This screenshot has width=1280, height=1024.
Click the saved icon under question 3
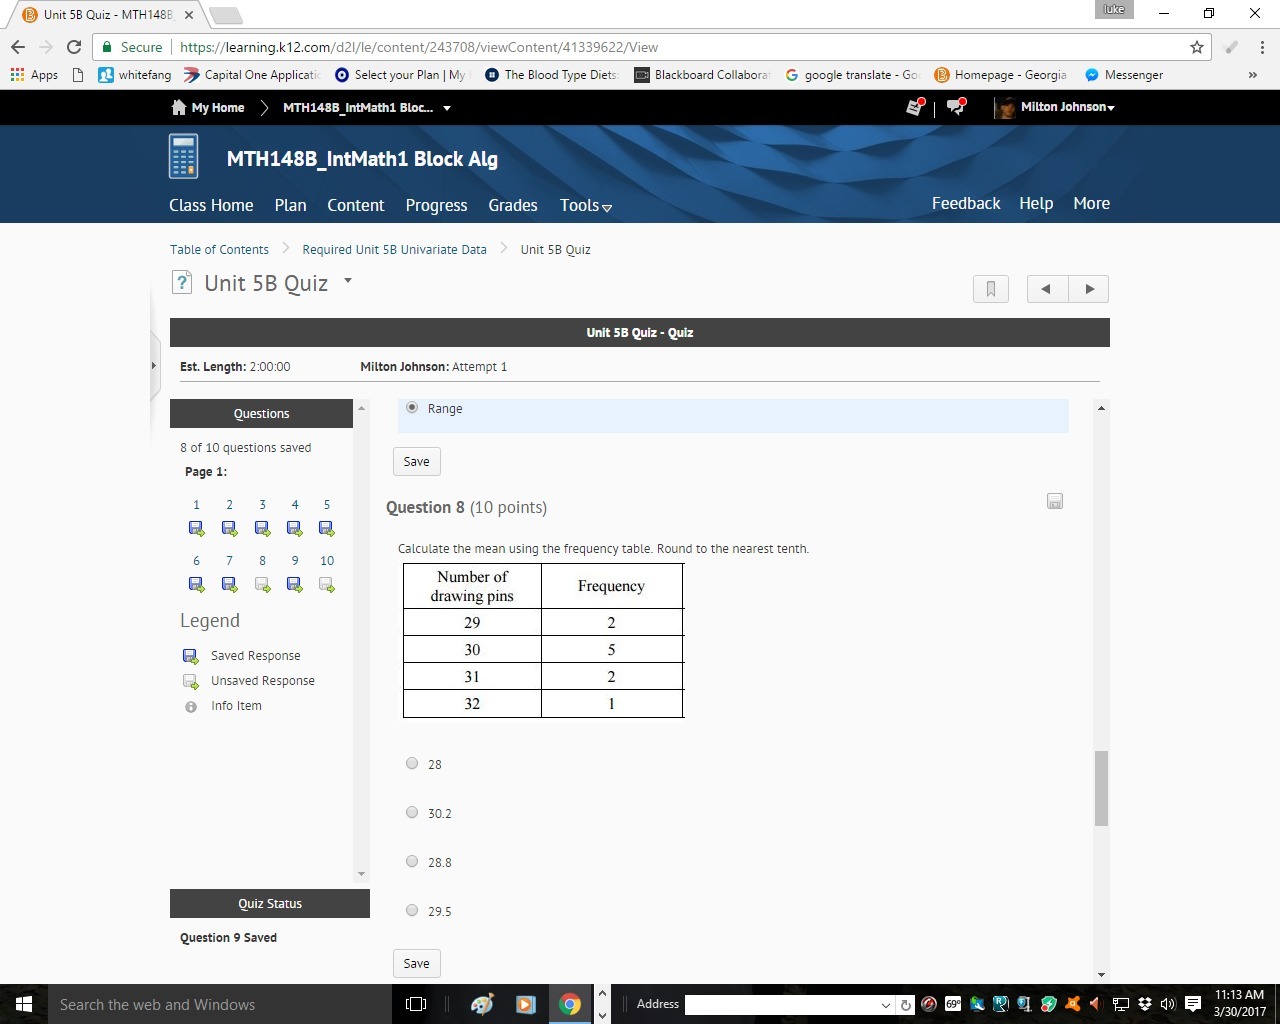pos(262,528)
